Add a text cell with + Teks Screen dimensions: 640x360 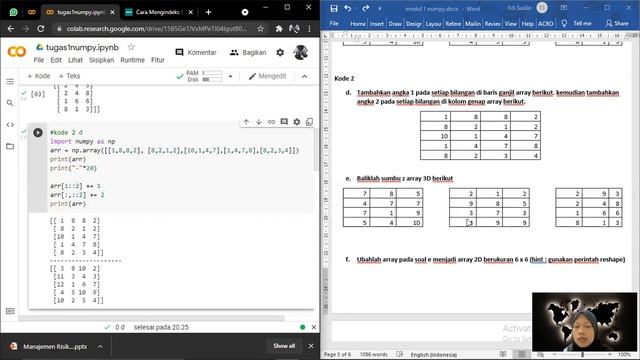[69, 76]
